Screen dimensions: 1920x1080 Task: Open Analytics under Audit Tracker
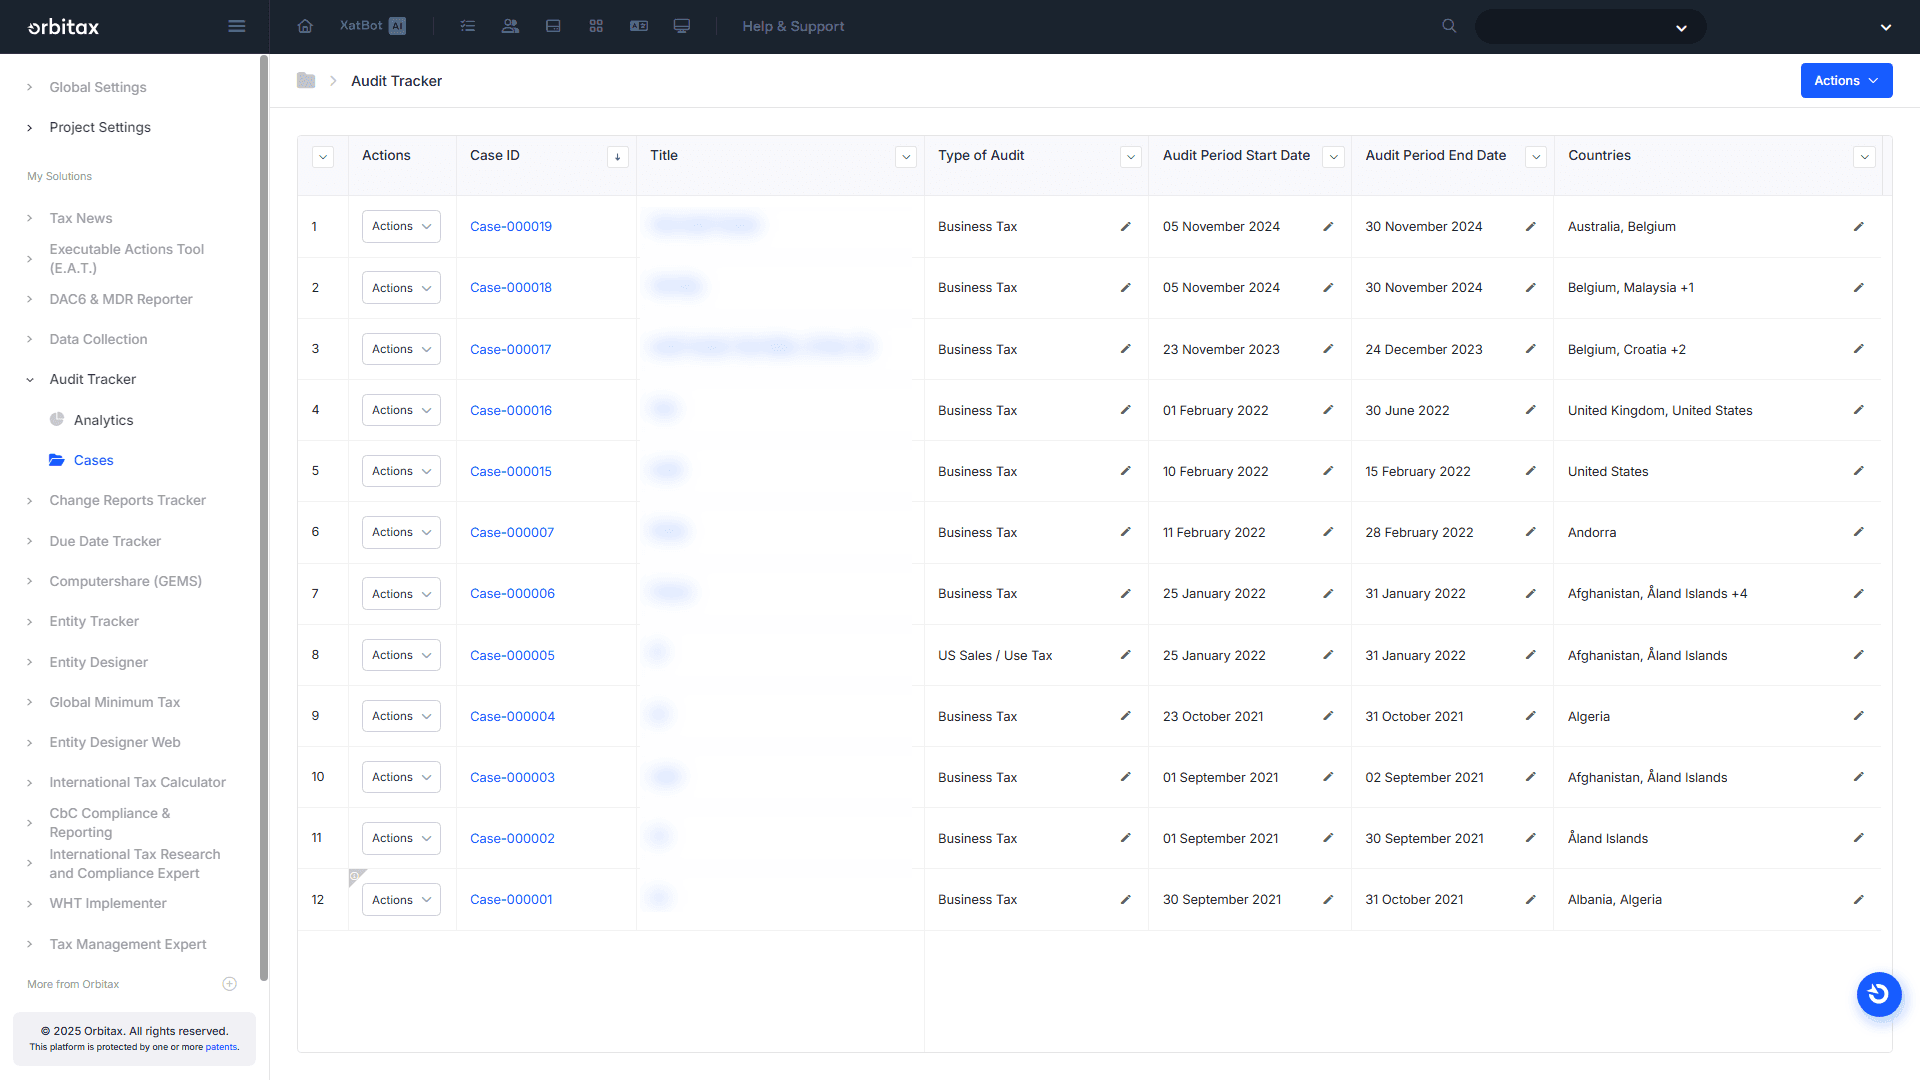103,420
